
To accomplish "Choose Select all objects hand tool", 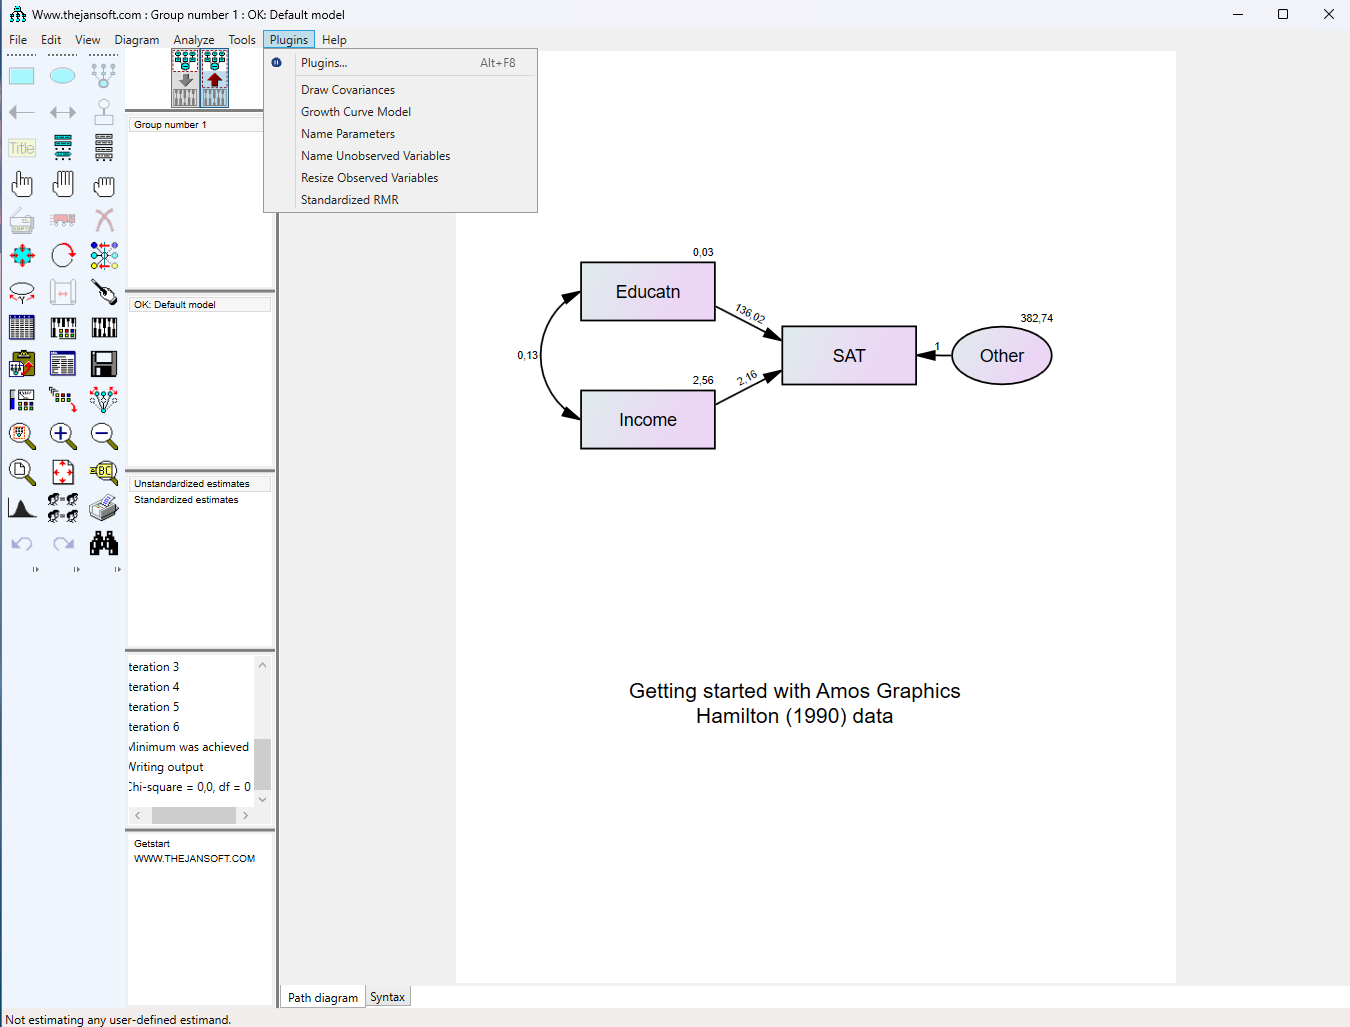I will 63,184.
